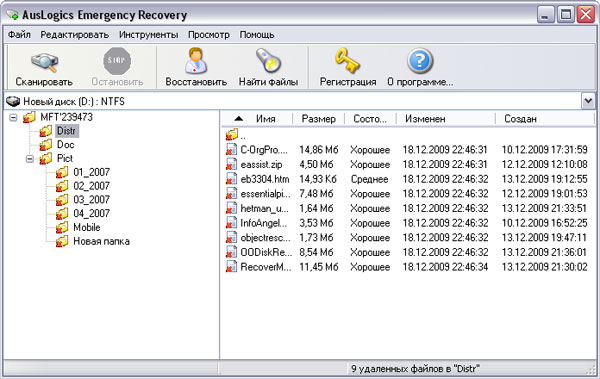
Task: Open the drive selection dropdown arrow
Action: pos(589,101)
